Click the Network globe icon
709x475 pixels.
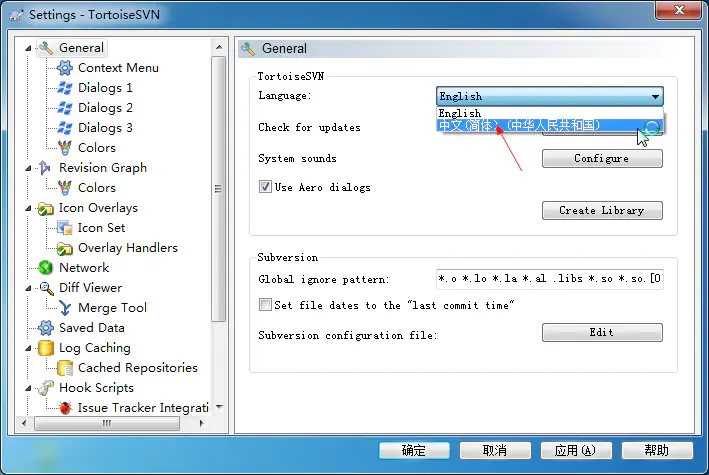(45, 268)
